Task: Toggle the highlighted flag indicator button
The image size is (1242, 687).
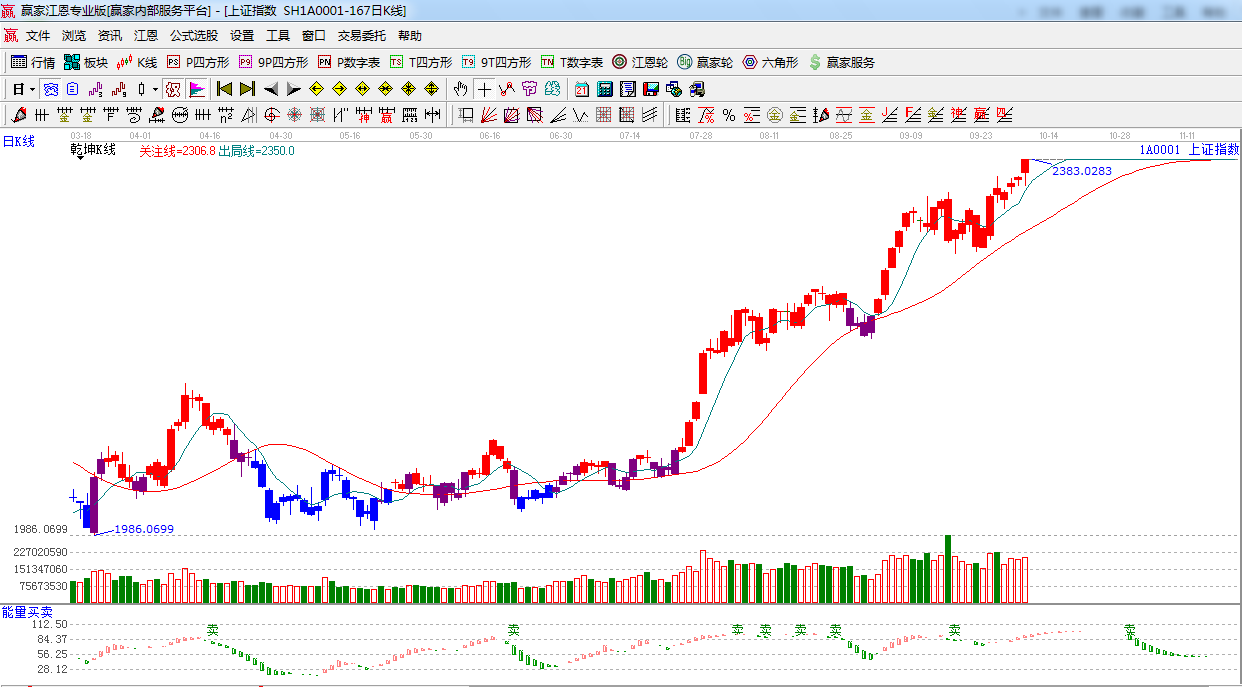Action: click(x=197, y=89)
